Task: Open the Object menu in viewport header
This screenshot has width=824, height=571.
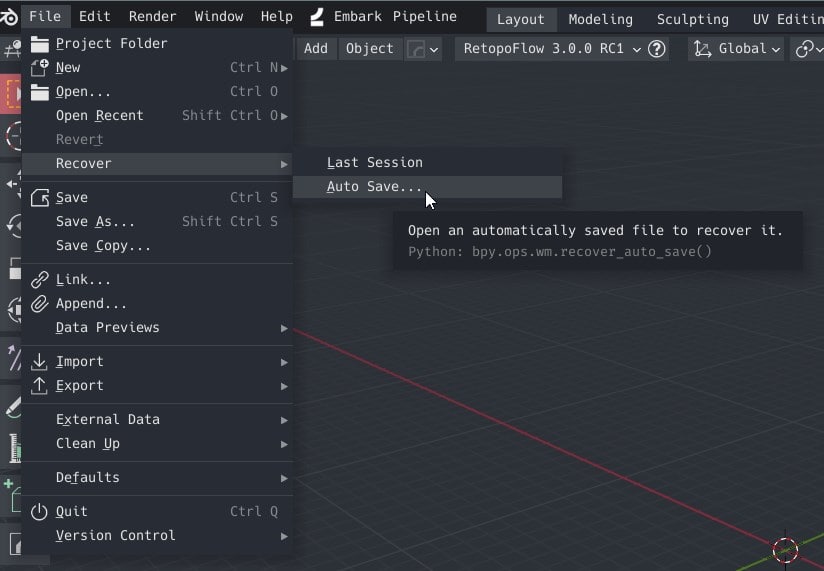Action: pos(369,48)
